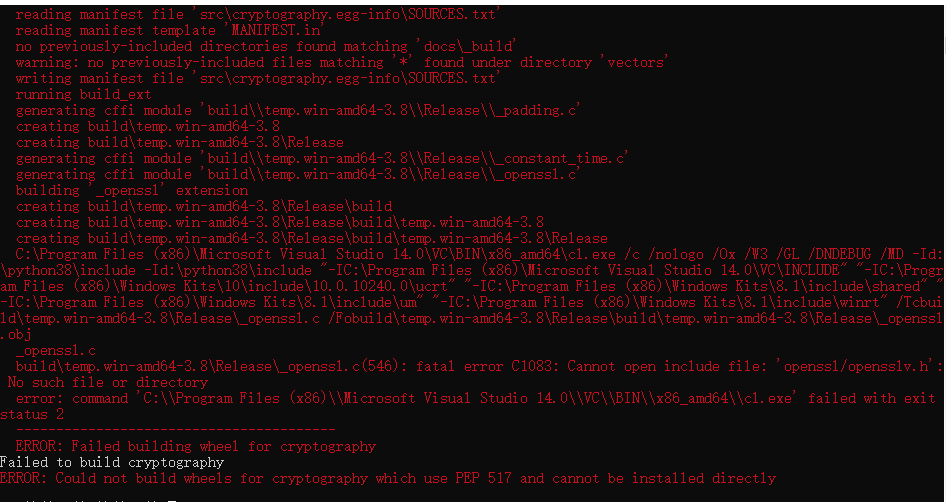Click the 'ERROR: Could not build wheels' line
Image resolution: width=946 pixels, height=502 pixels.
387,478
